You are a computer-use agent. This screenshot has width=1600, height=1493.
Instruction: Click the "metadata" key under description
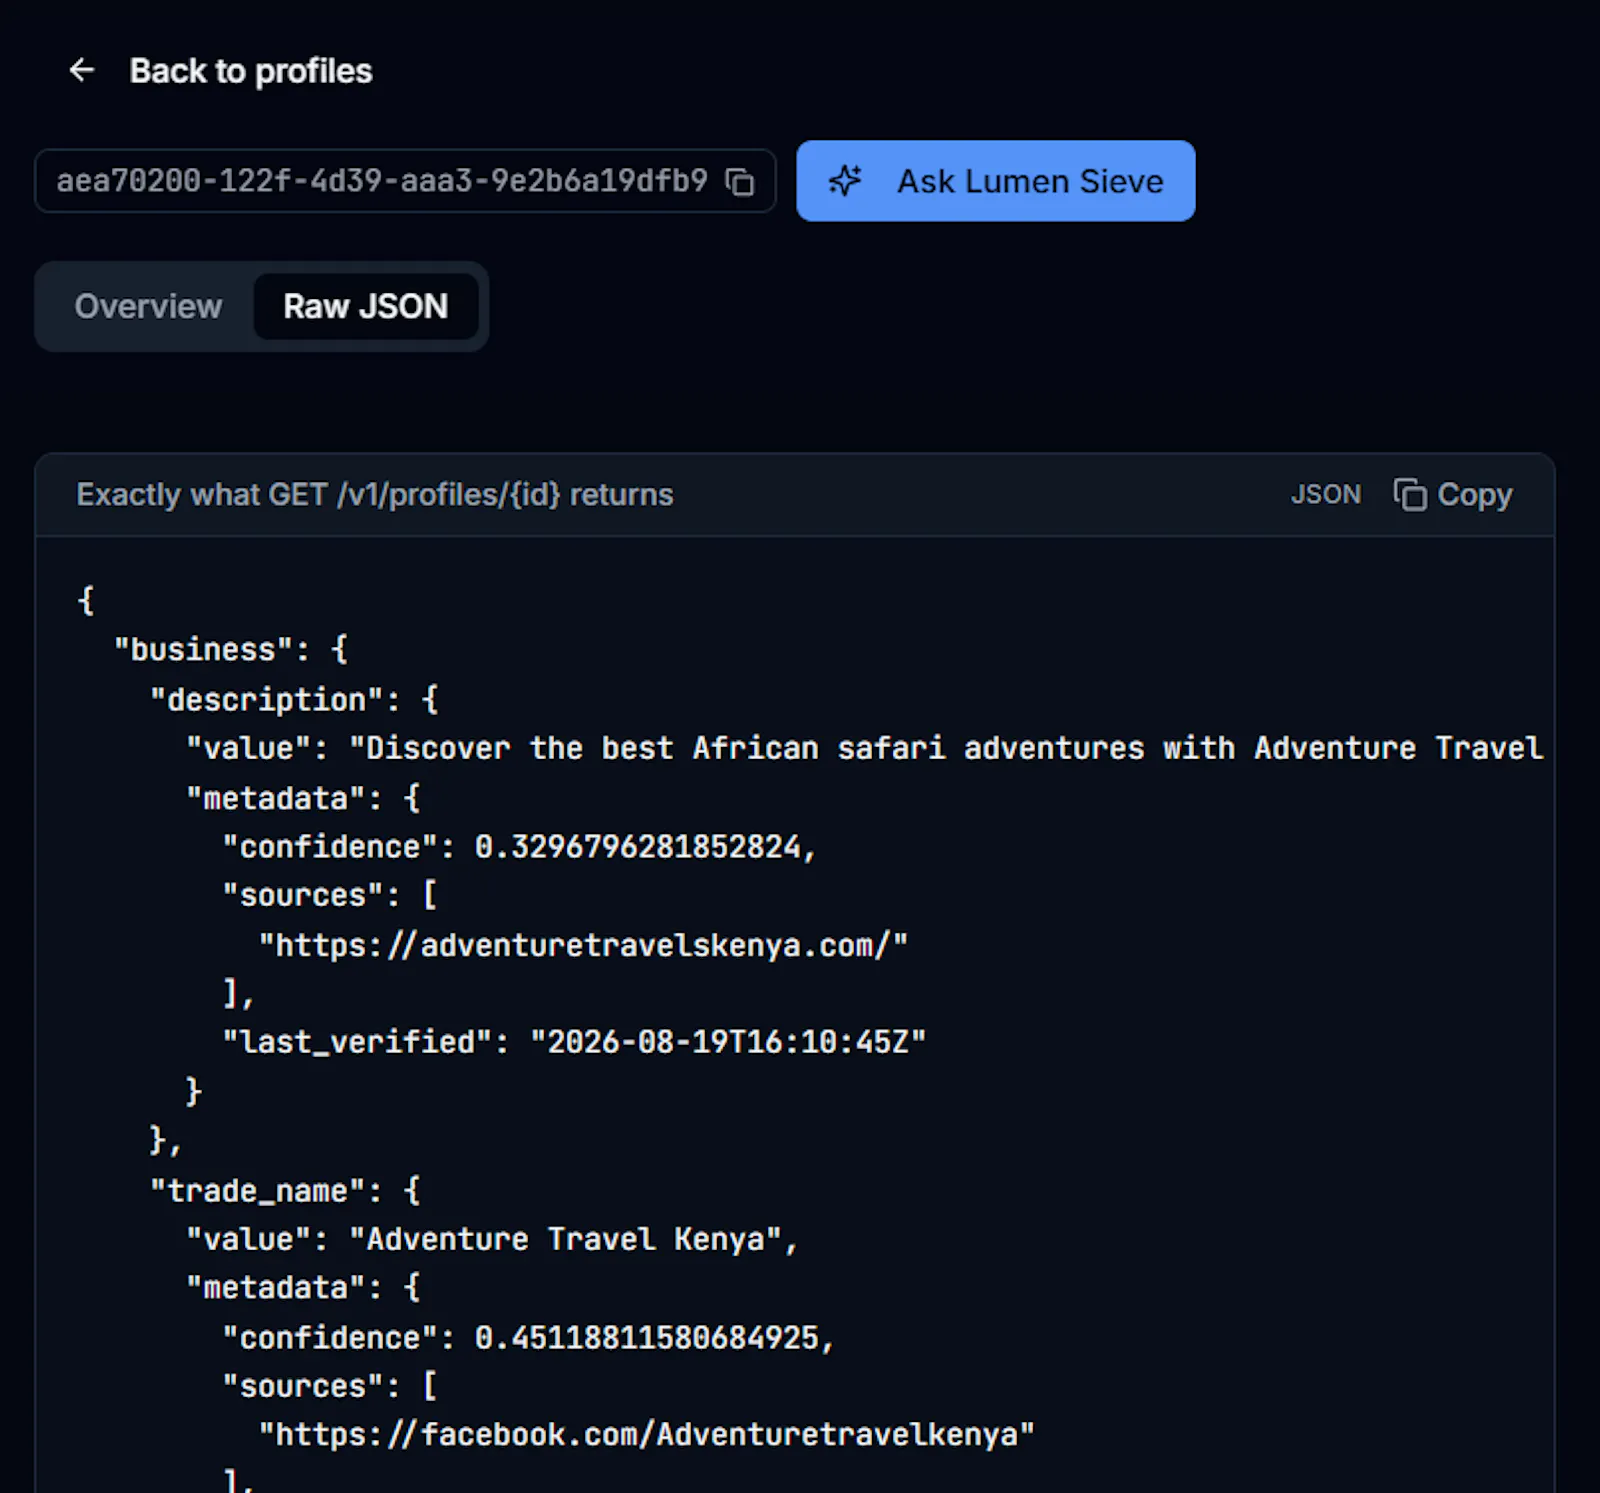(277, 798)
